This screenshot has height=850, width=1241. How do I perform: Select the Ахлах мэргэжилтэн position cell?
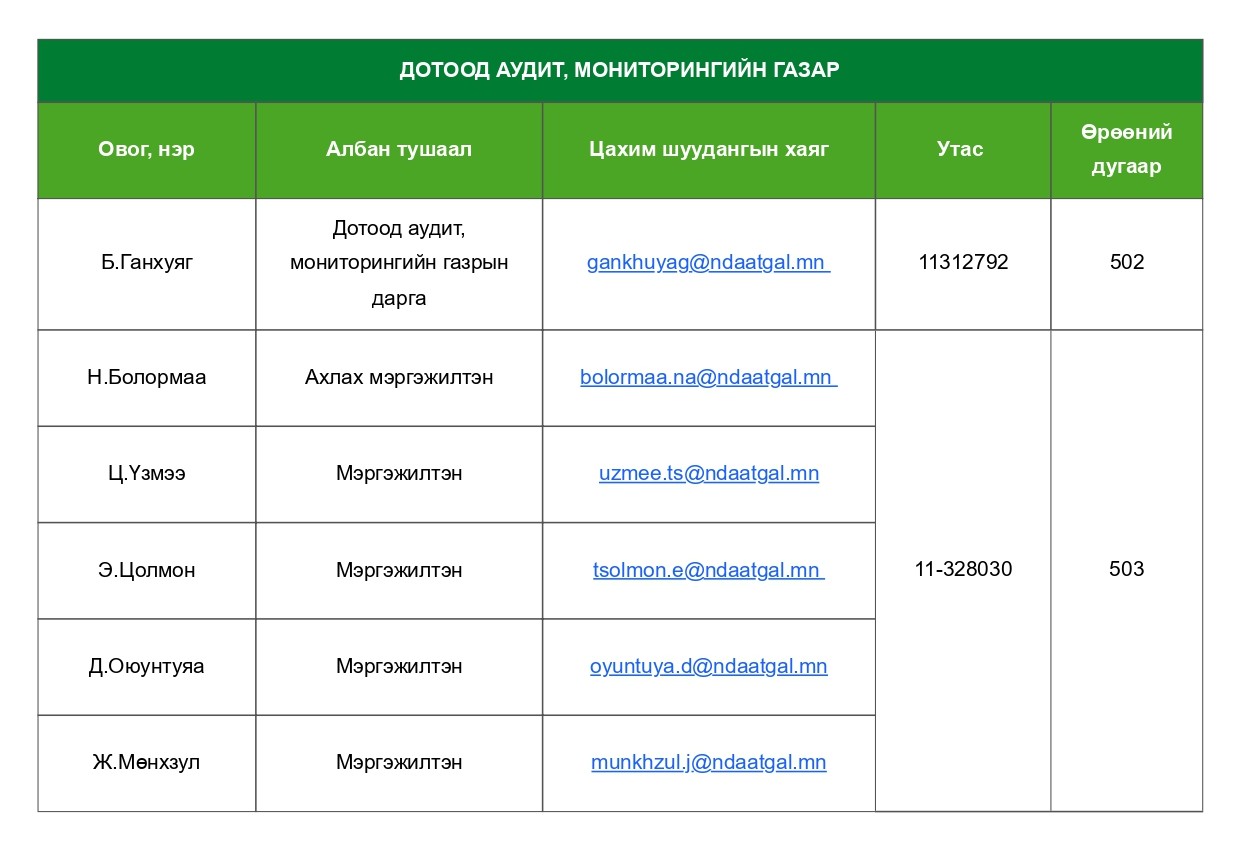[398, 378]
